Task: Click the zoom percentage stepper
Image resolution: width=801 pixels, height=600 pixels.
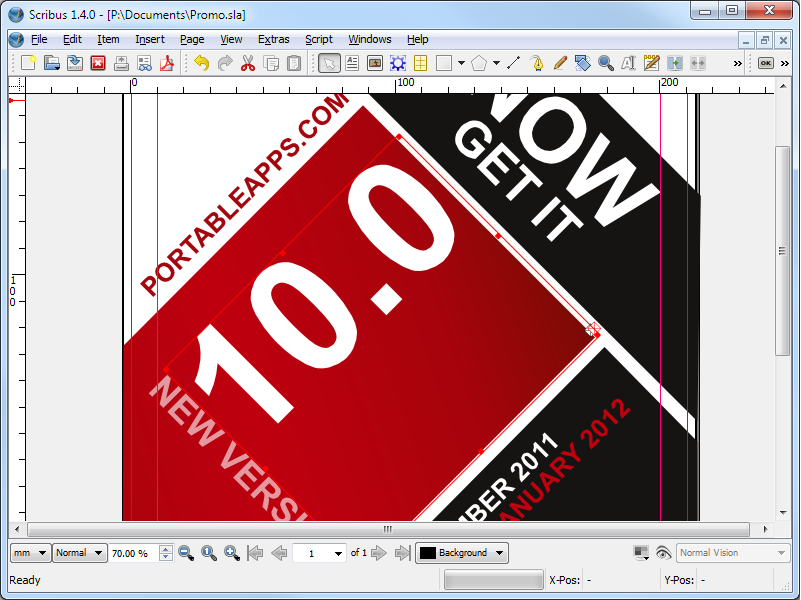Action: [166, 553]
